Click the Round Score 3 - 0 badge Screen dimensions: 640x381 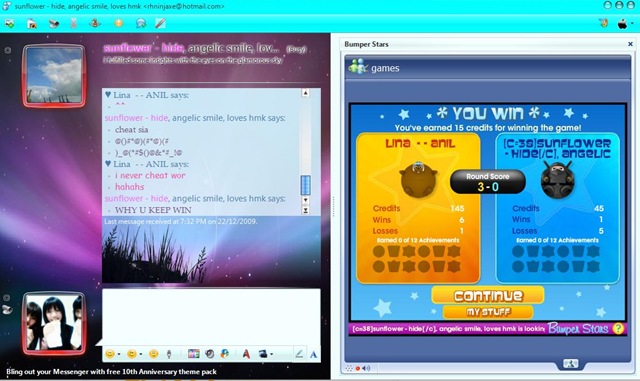[x=488, y=182]
